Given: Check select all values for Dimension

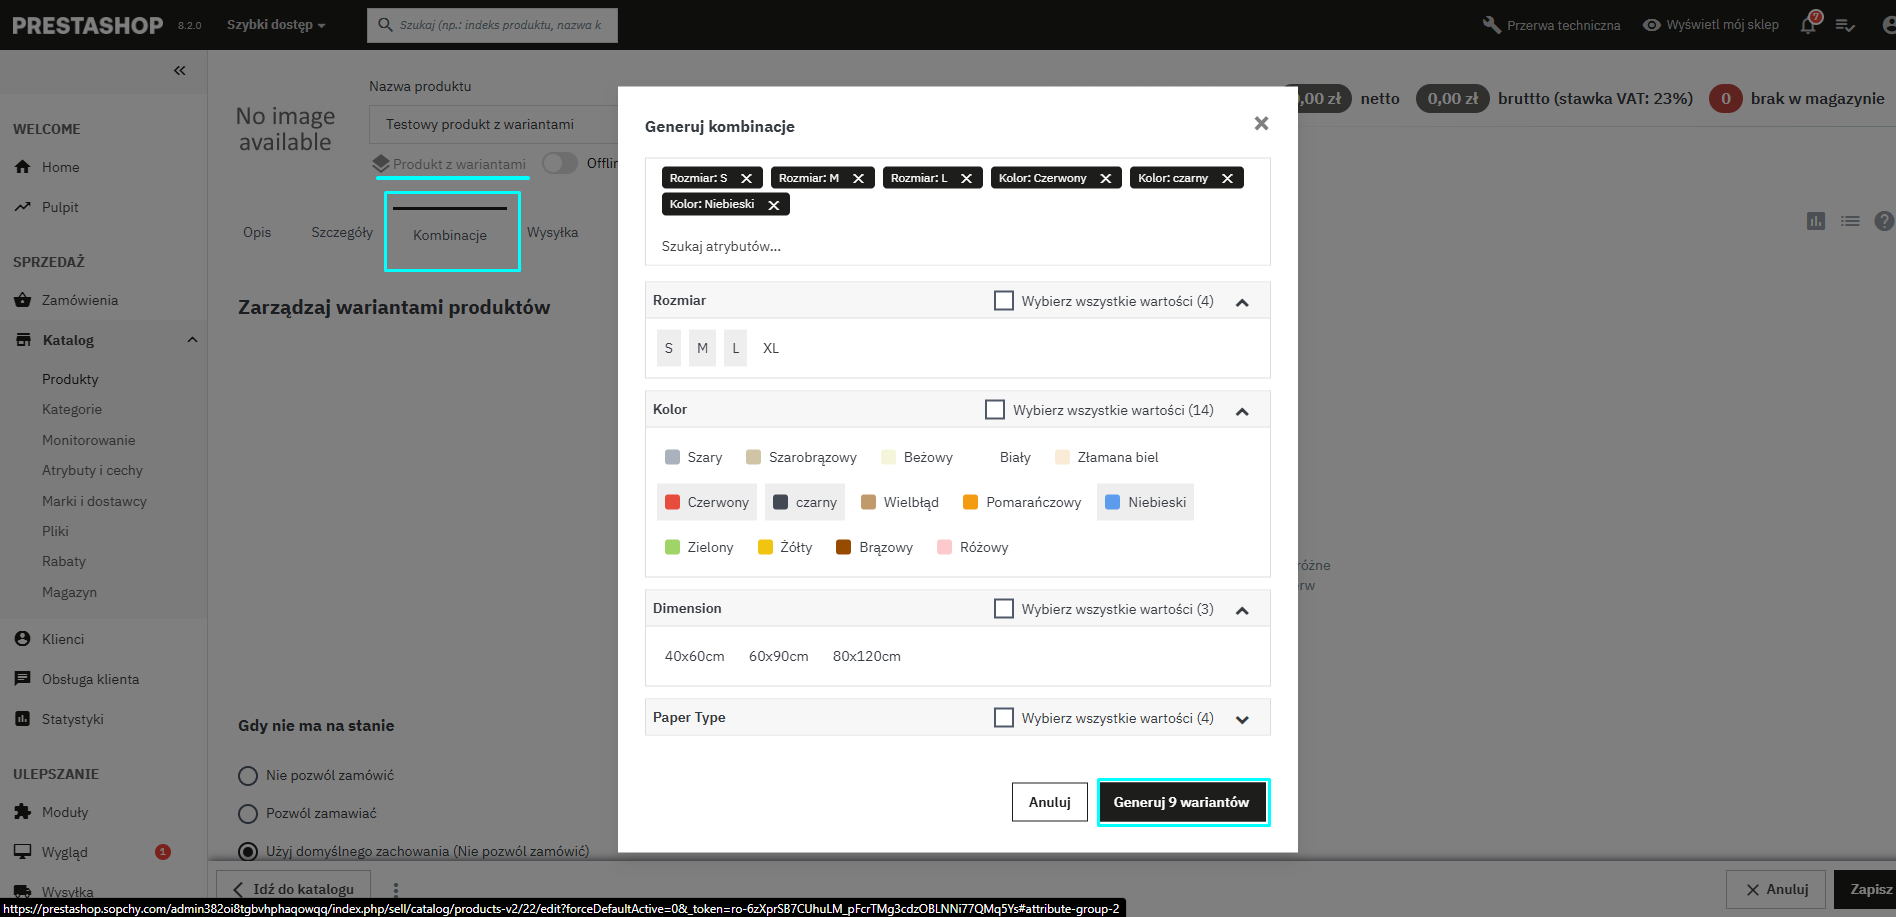Looking at the screenshot, I should click(1004, 608).
